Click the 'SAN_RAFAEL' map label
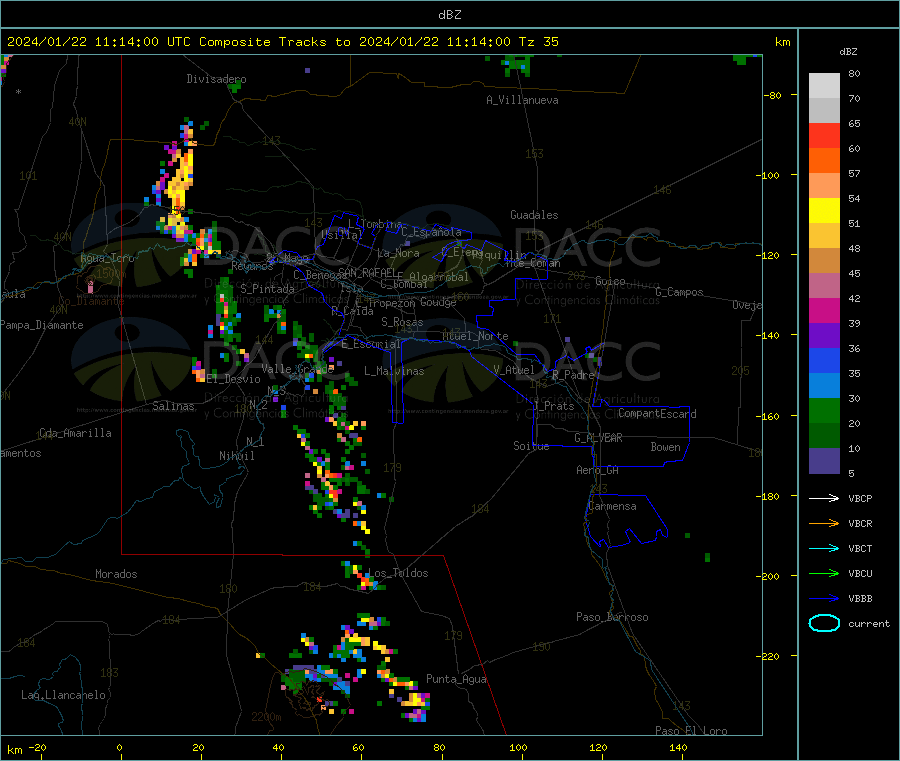 point(367,272)
